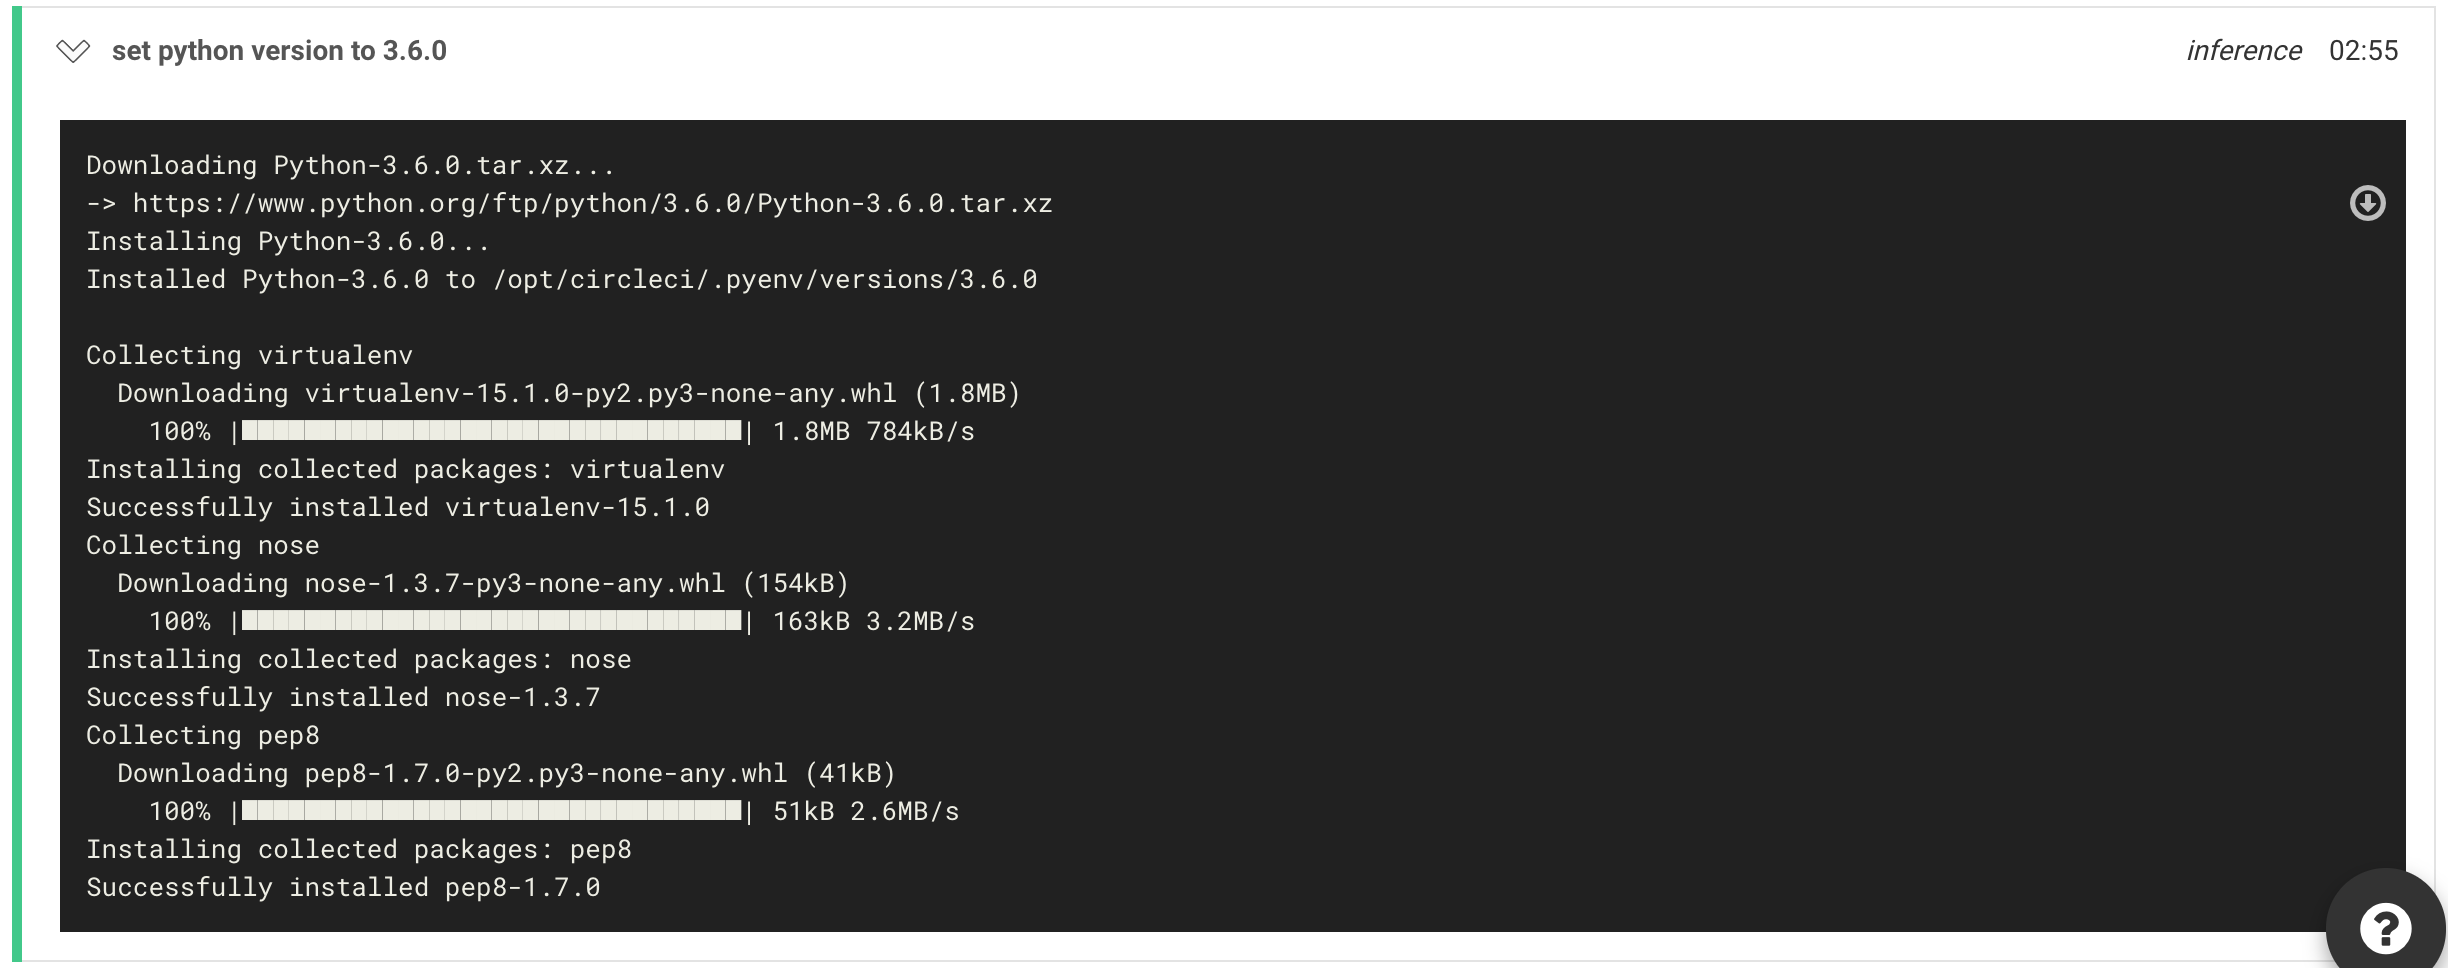Click the python.org Python-3.6.0.tar.xz URL

point(592,204)
